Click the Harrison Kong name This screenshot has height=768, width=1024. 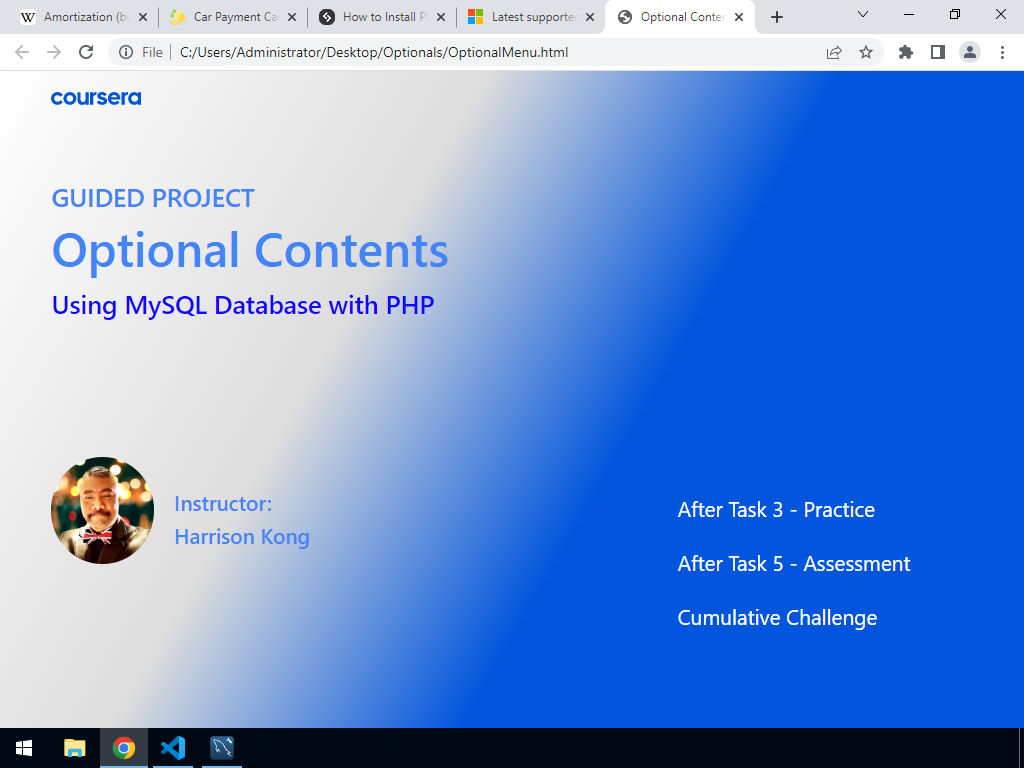click(242, 537)
